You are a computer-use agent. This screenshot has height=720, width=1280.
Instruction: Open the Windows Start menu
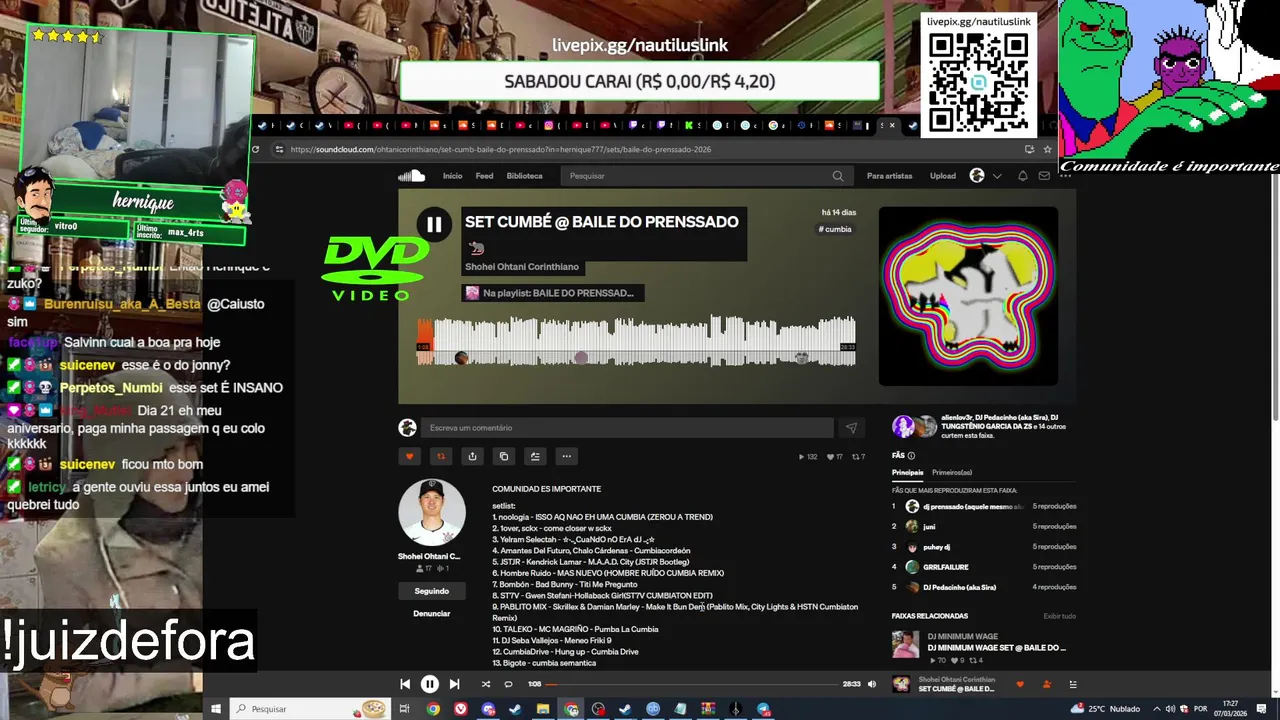215,709
